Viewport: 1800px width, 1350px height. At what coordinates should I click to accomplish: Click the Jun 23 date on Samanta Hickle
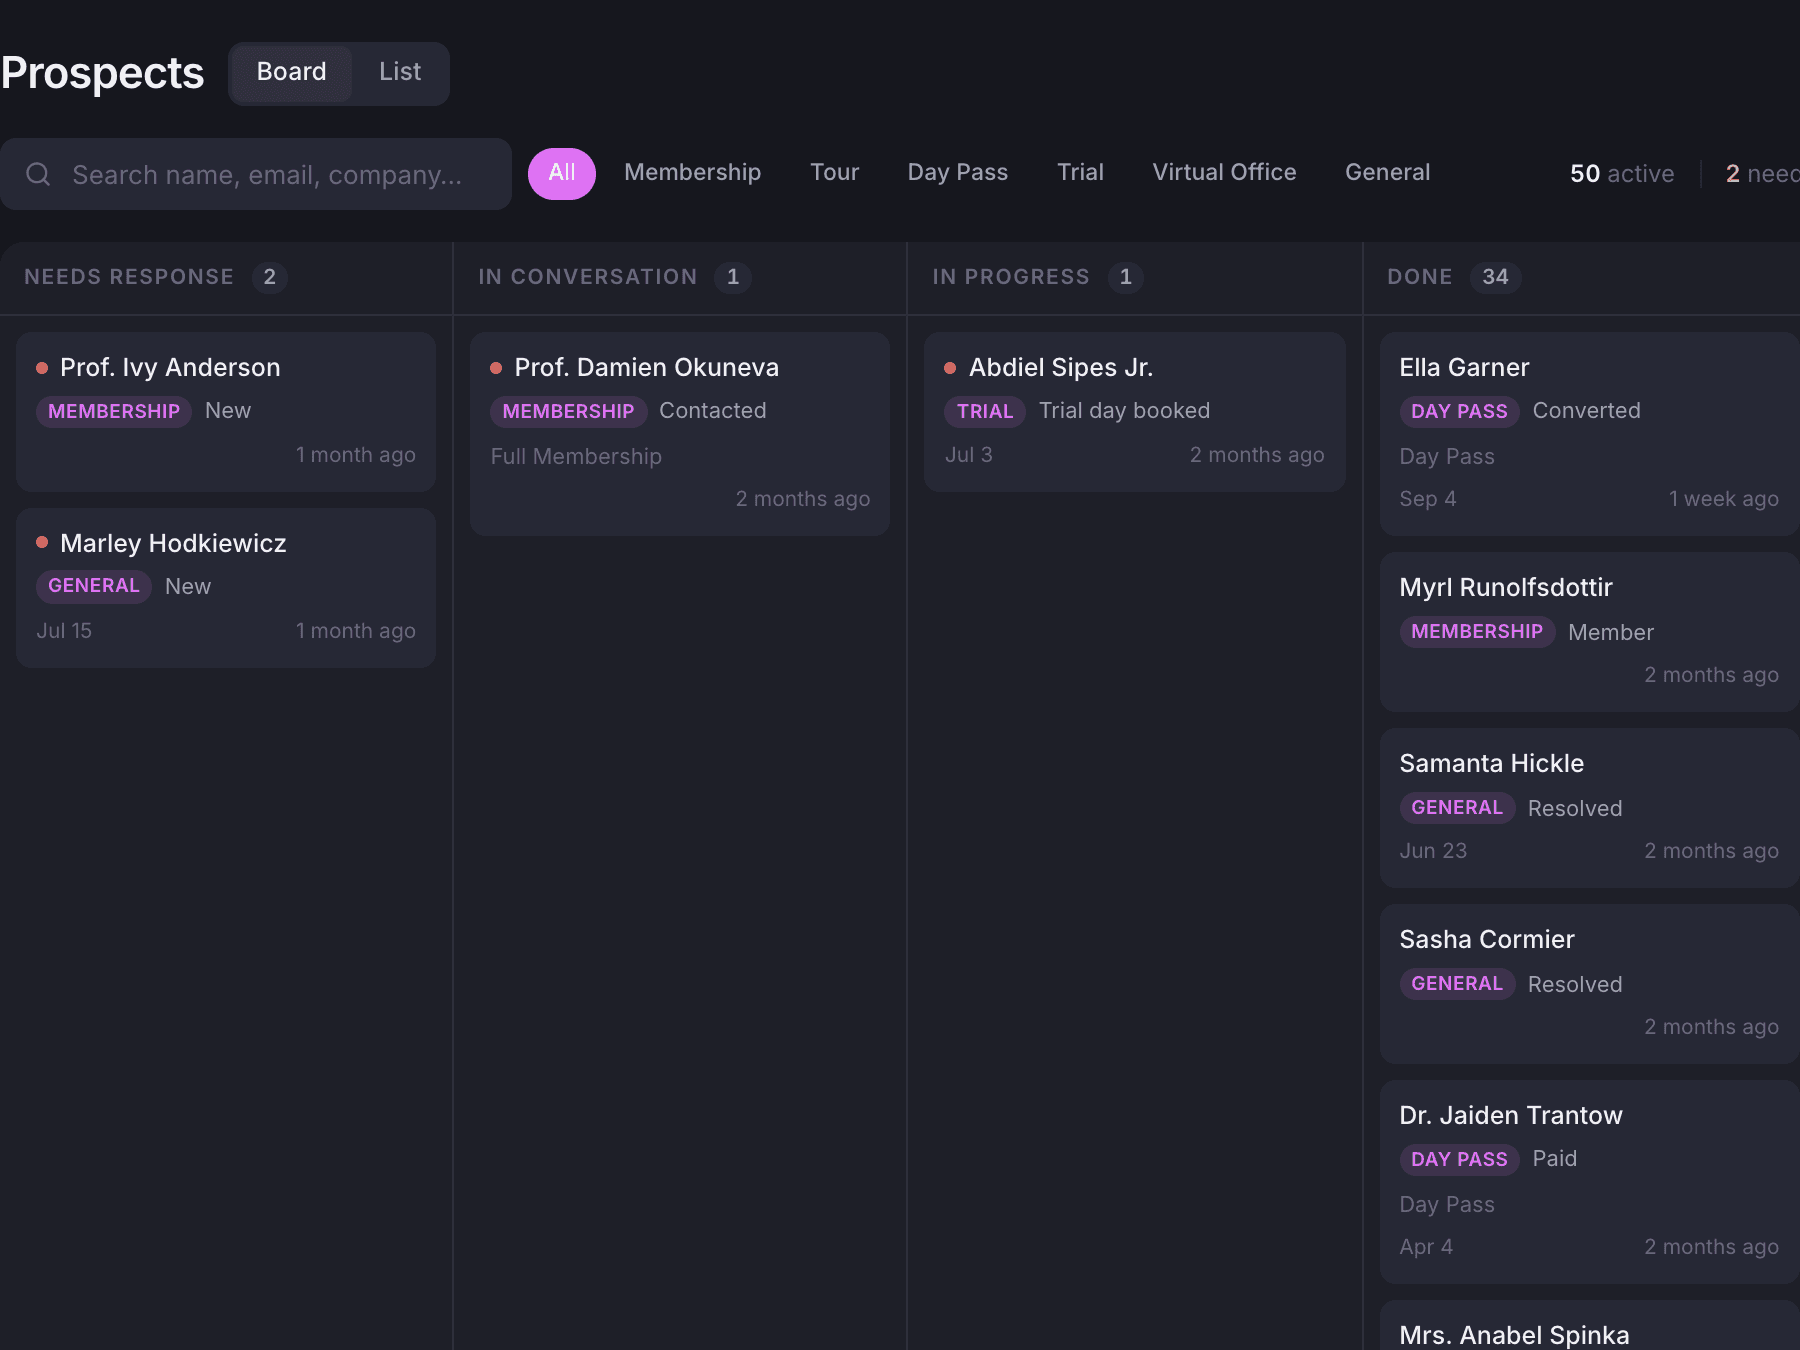(1433, 851)
